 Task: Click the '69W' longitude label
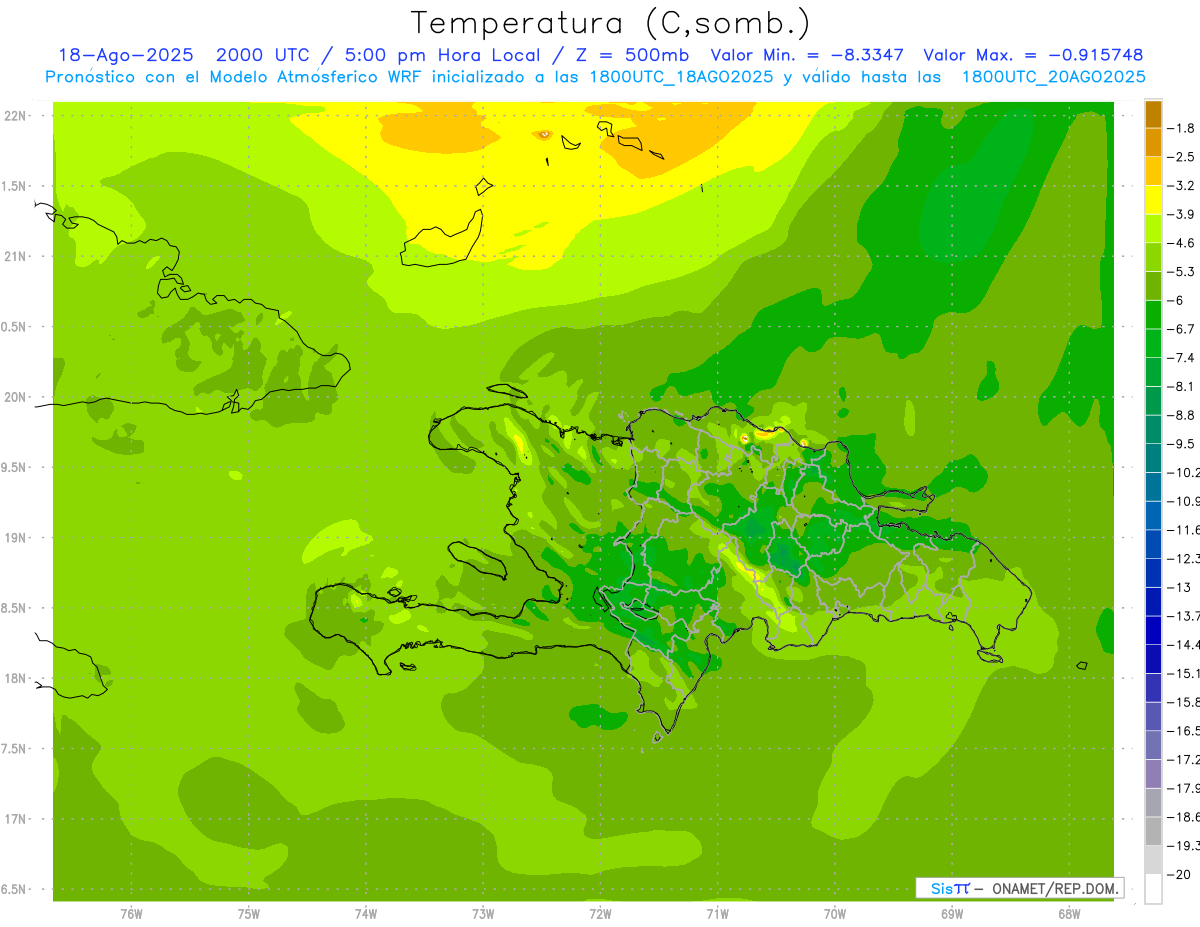point(952,914)
